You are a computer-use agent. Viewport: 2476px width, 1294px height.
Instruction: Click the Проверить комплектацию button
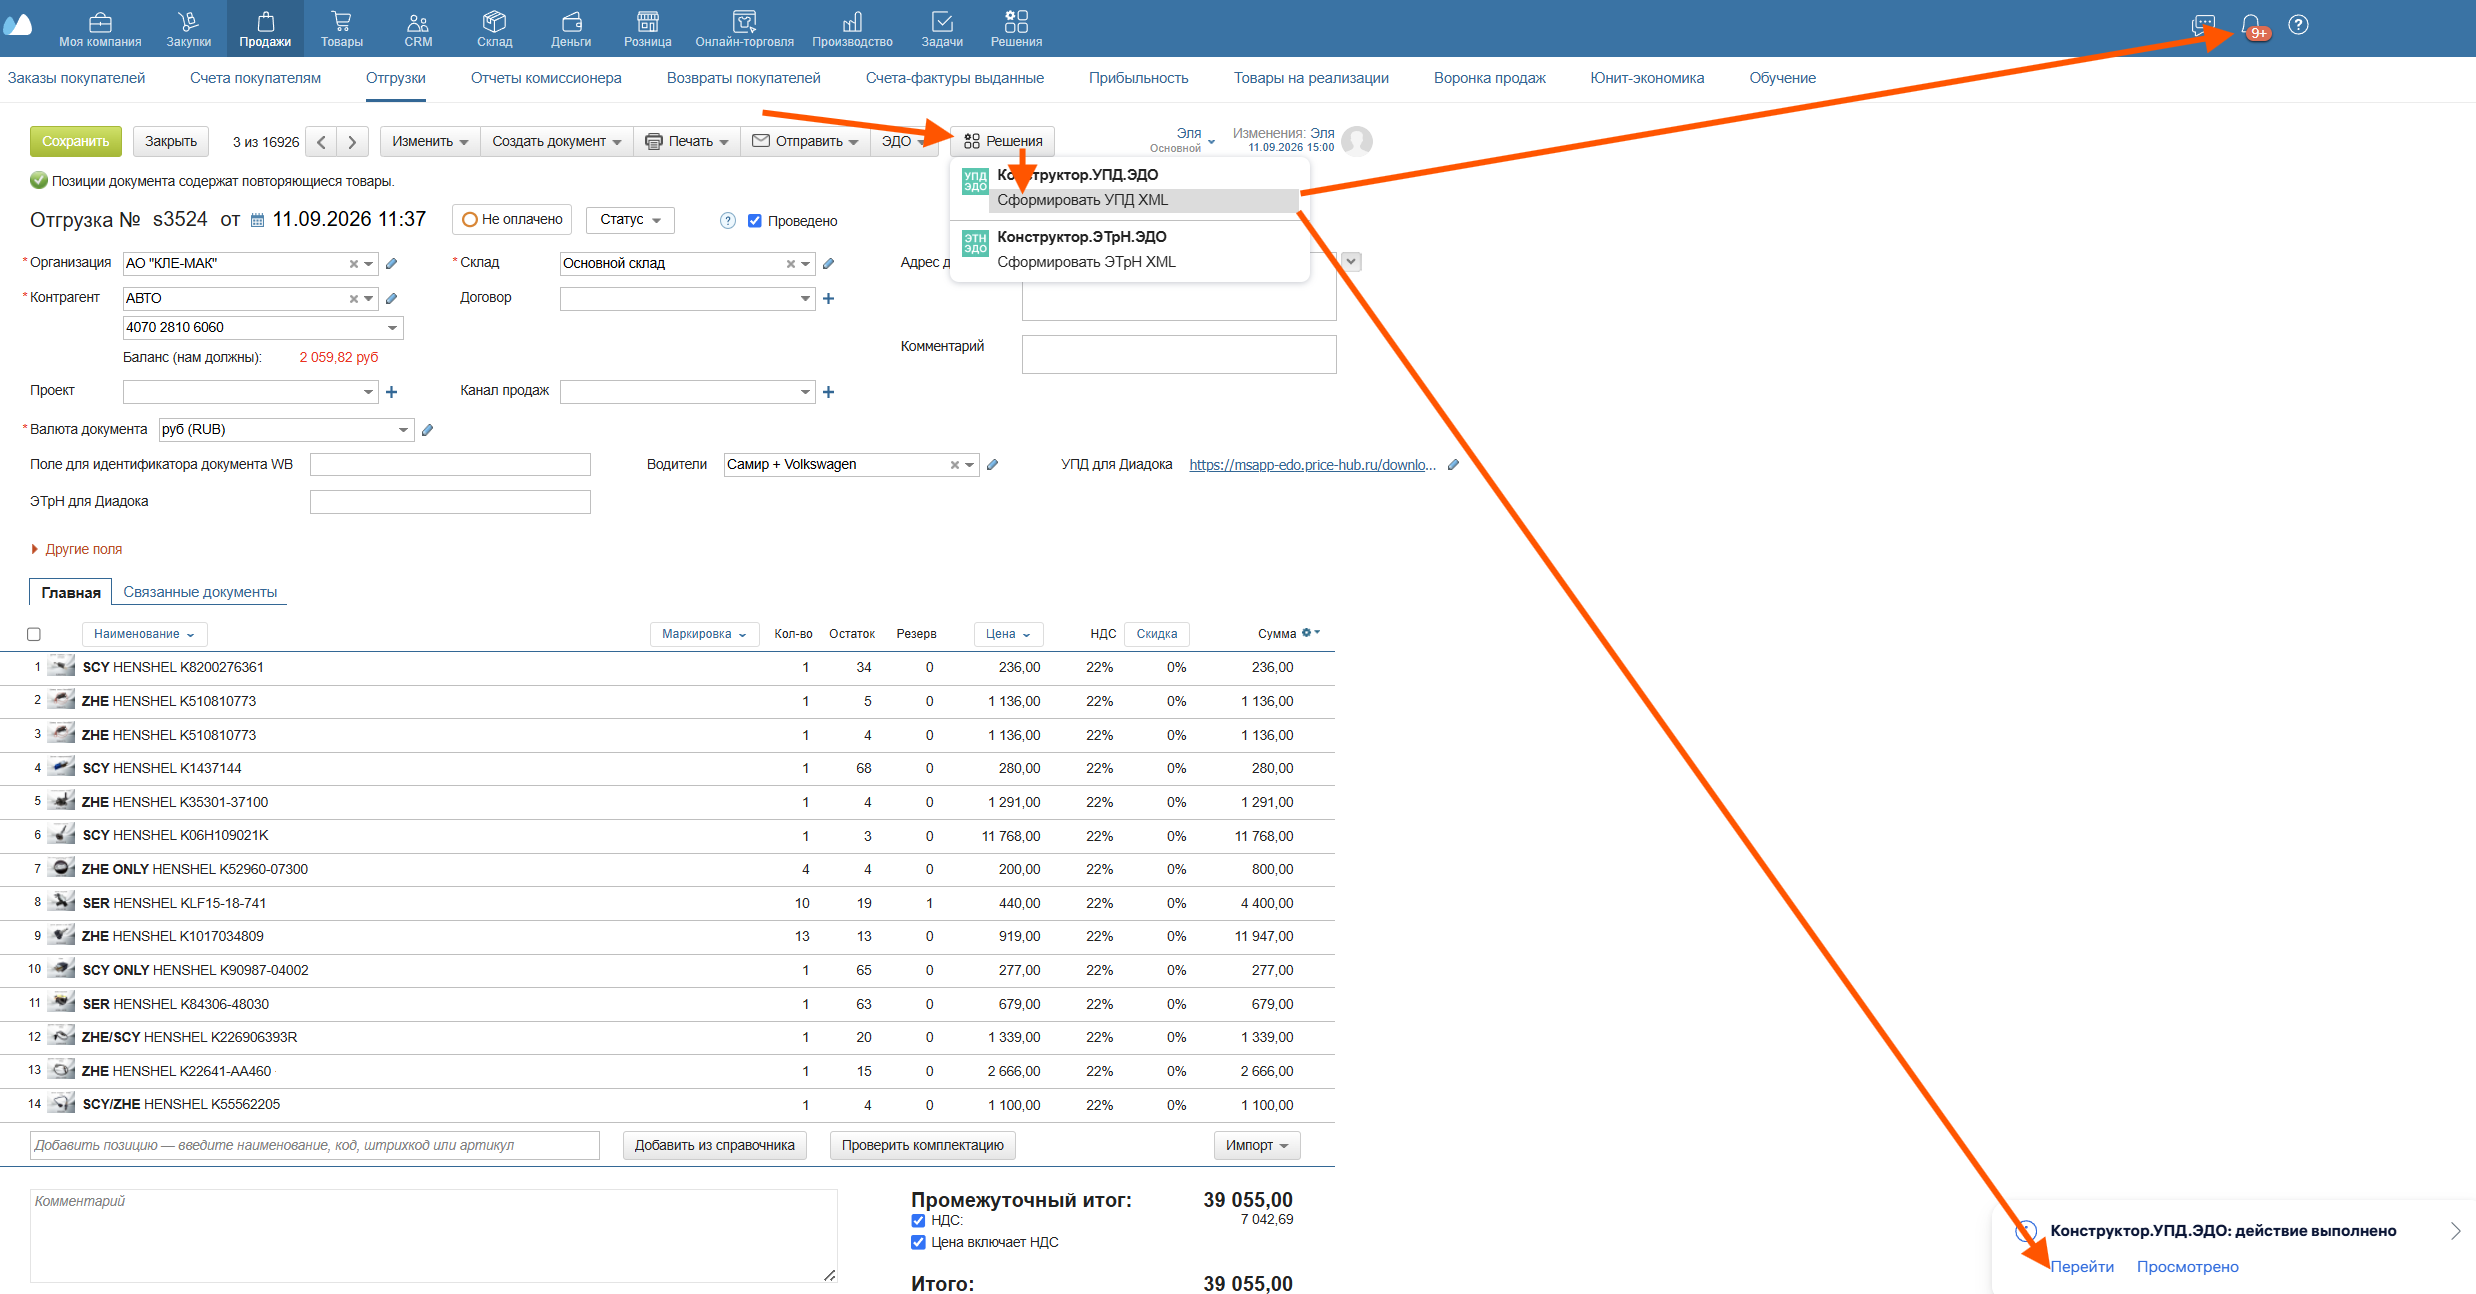923,1146
